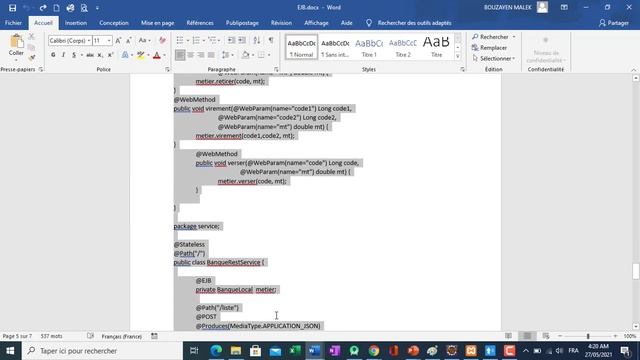Align text left
This screenshot has width=640, height=360.
(180, 55)
